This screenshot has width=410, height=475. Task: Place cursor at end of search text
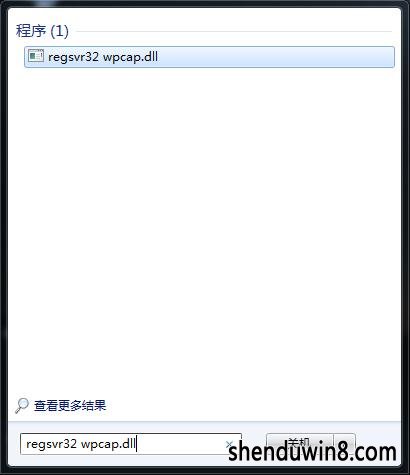point(137,444)
